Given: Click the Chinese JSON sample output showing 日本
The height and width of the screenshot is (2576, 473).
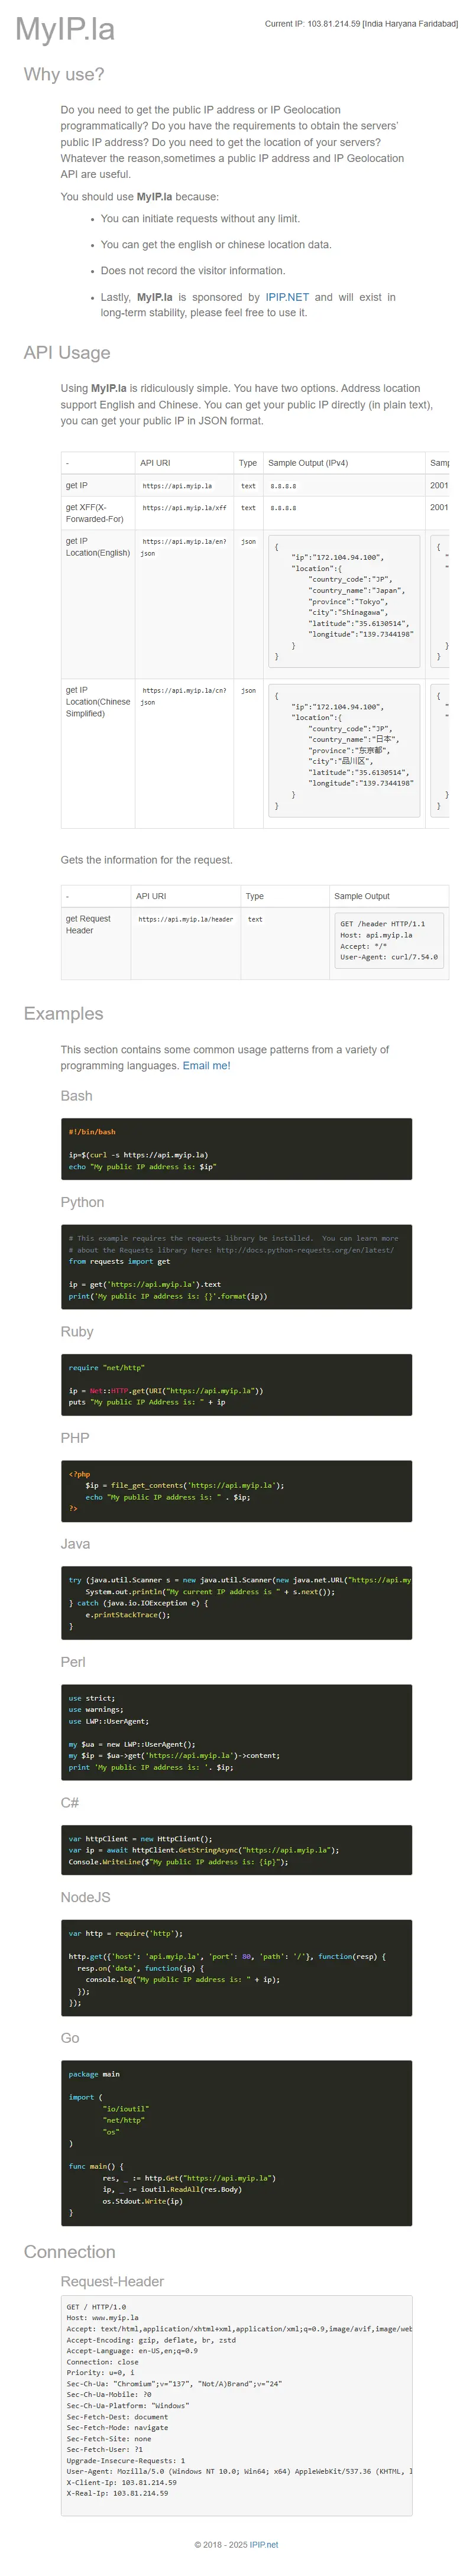Looking at the screenshot, I should [344, 751].
